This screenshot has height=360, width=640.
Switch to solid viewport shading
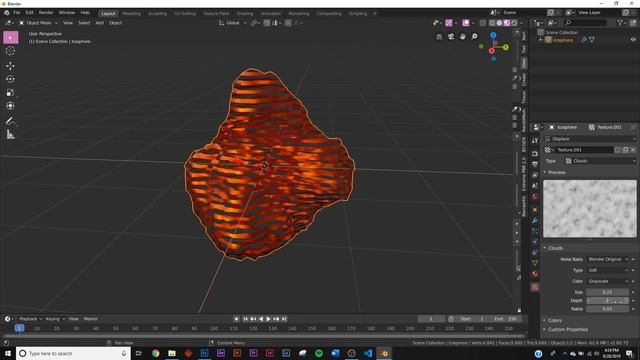(x=499, y=23)
